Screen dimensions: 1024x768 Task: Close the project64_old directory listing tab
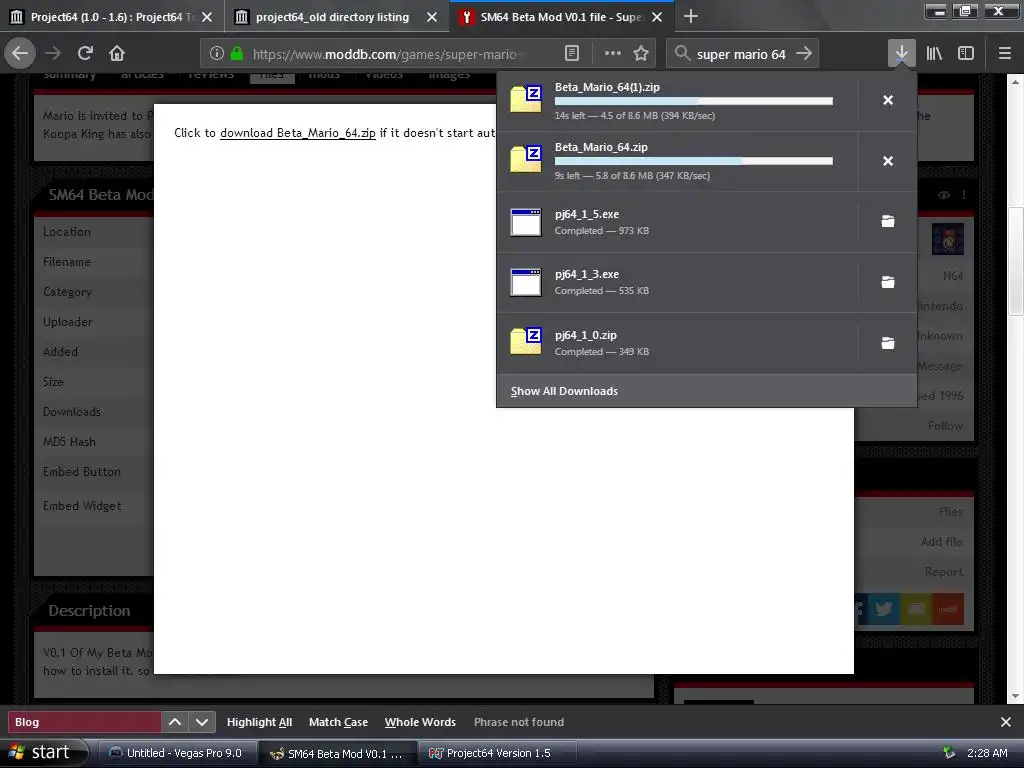pos(432,18)
